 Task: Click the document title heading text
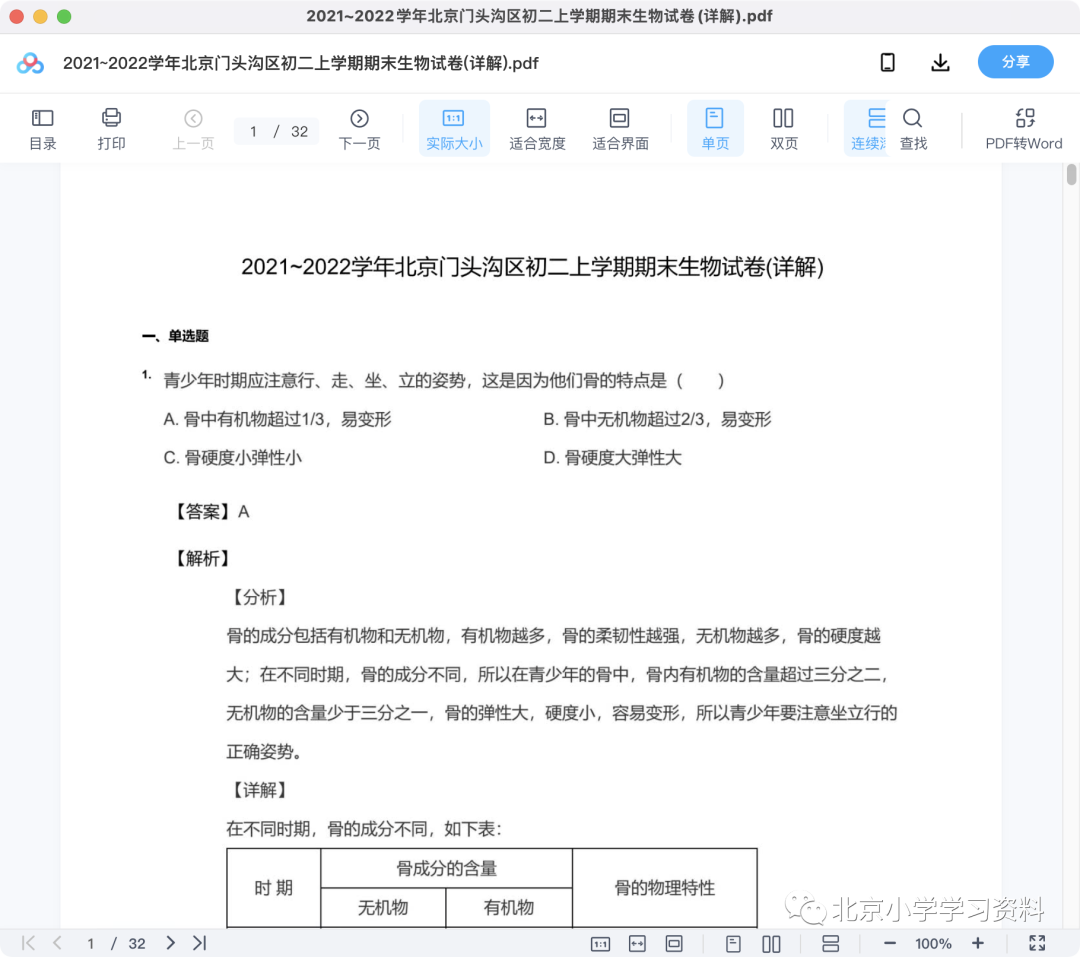(532, 267)
